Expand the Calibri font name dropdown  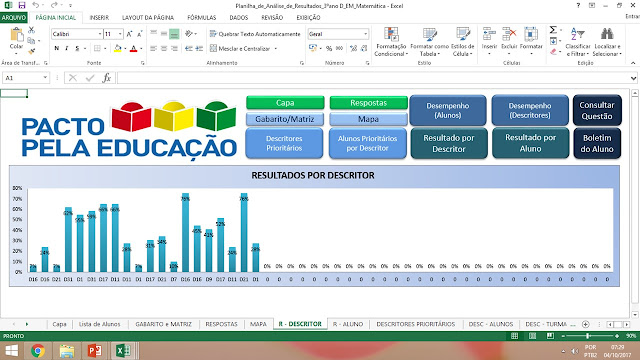[x=100, y=34]
